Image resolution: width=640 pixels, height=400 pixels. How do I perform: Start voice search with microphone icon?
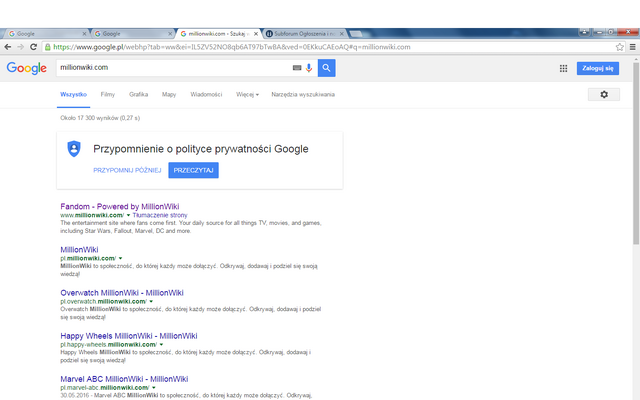coord(309,68)
